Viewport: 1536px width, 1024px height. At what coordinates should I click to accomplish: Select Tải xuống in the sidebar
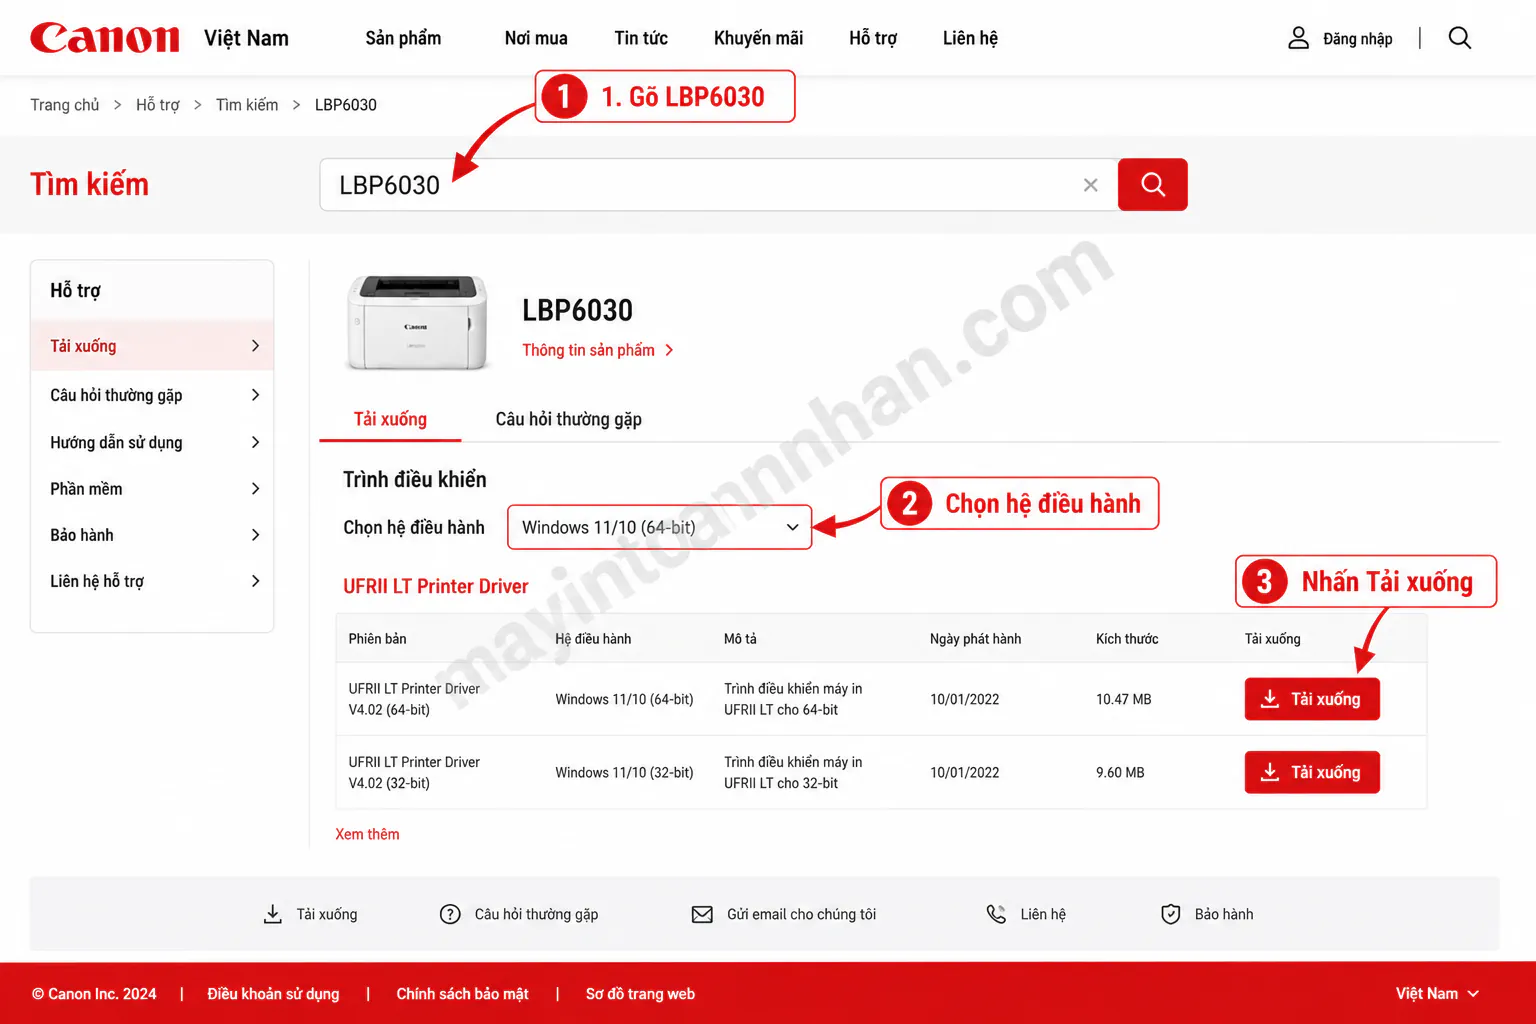[x=152, y=346]
